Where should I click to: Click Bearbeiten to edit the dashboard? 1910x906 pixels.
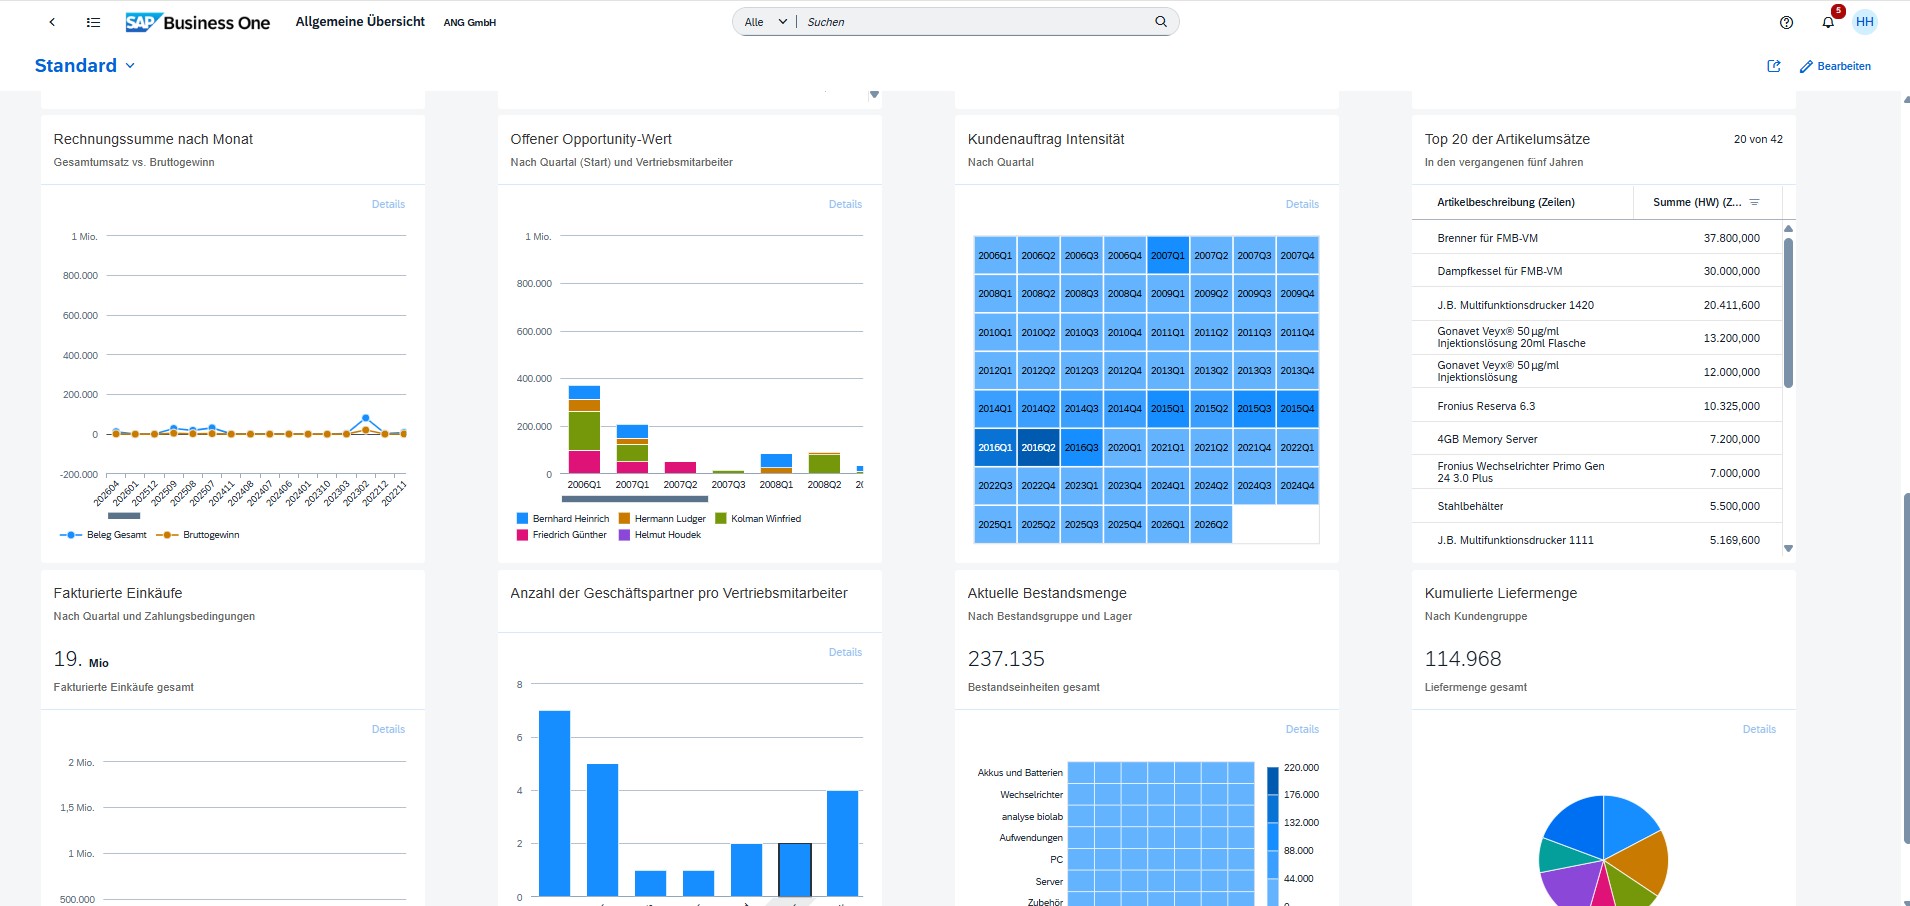[1844, 66]
